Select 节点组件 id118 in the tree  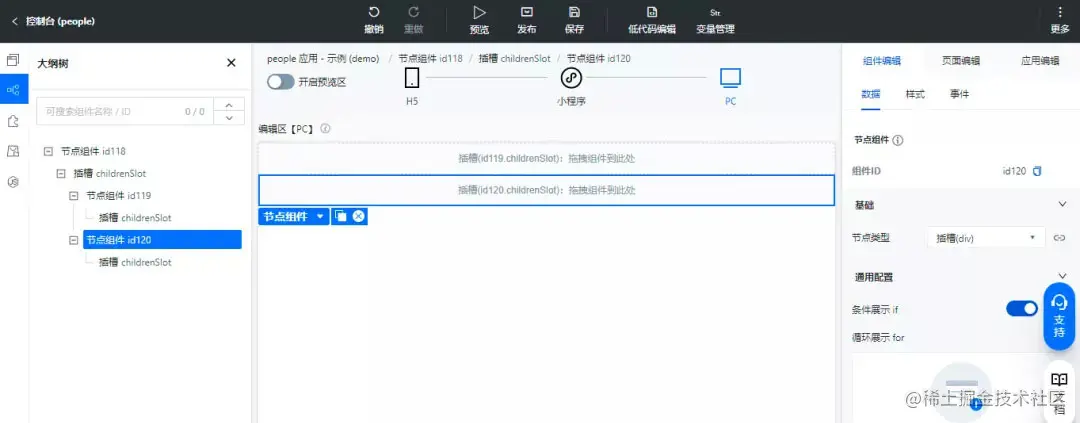pos(93,151)
